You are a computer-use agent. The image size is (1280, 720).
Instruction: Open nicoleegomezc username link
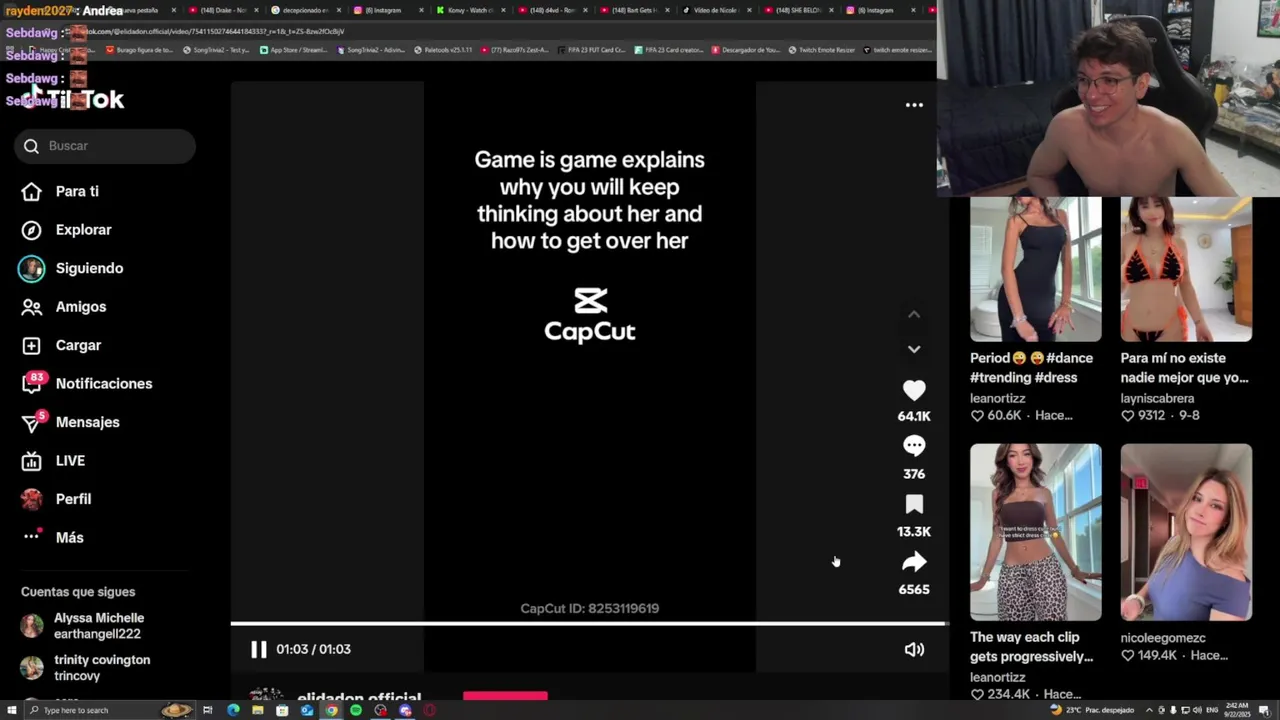point(1163,638)
